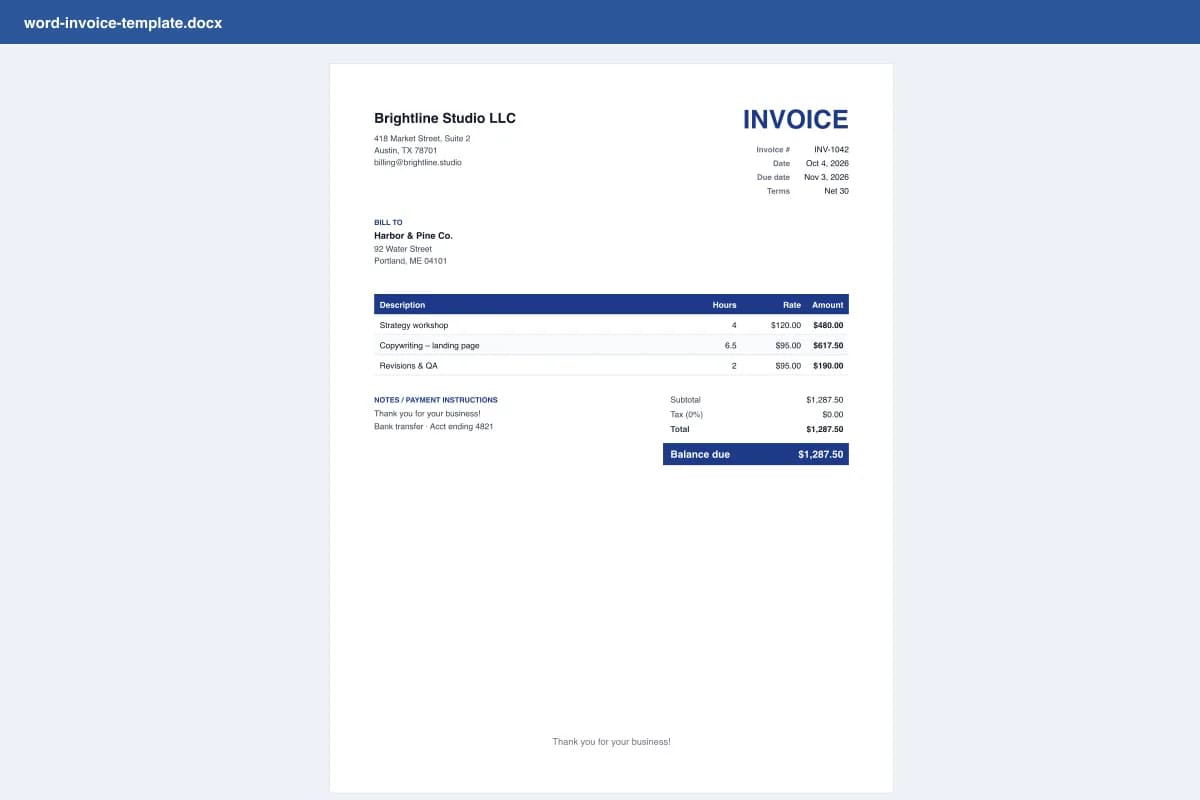The height and width of the screenshot is (800, 1200).
Task: Click the date value Oct 4, 2026
Action: 827,163
